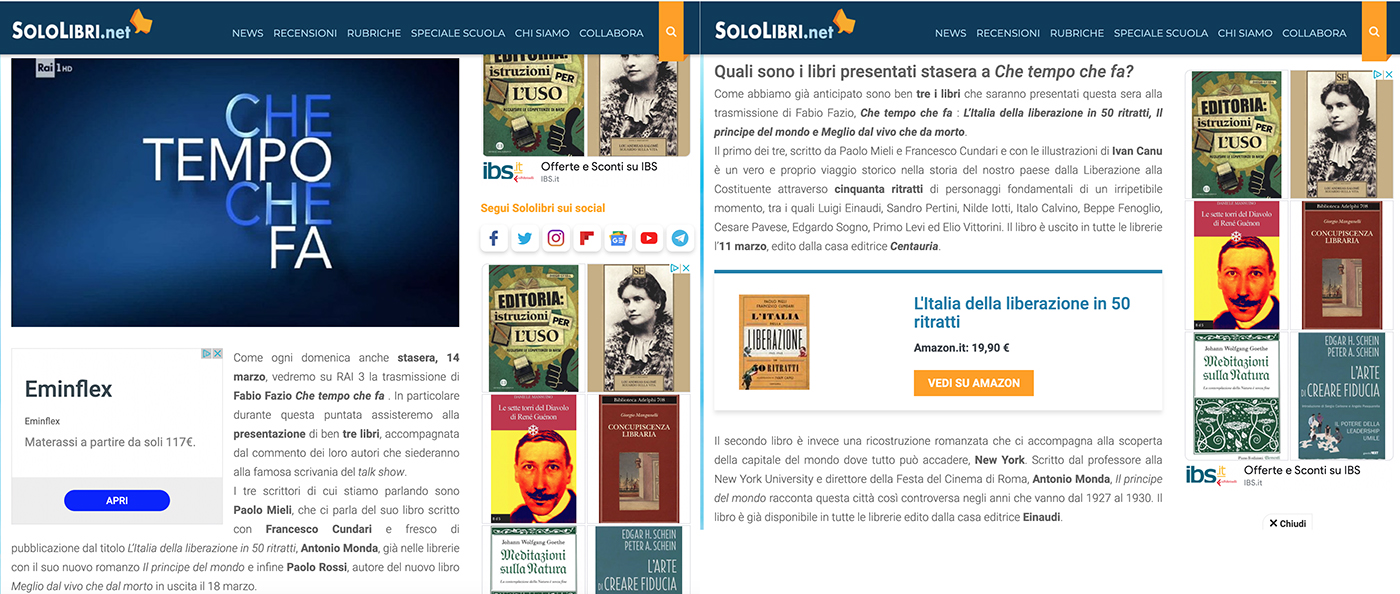
Task: Click the Twitter bird social icon
Action: tap(524, 238)
